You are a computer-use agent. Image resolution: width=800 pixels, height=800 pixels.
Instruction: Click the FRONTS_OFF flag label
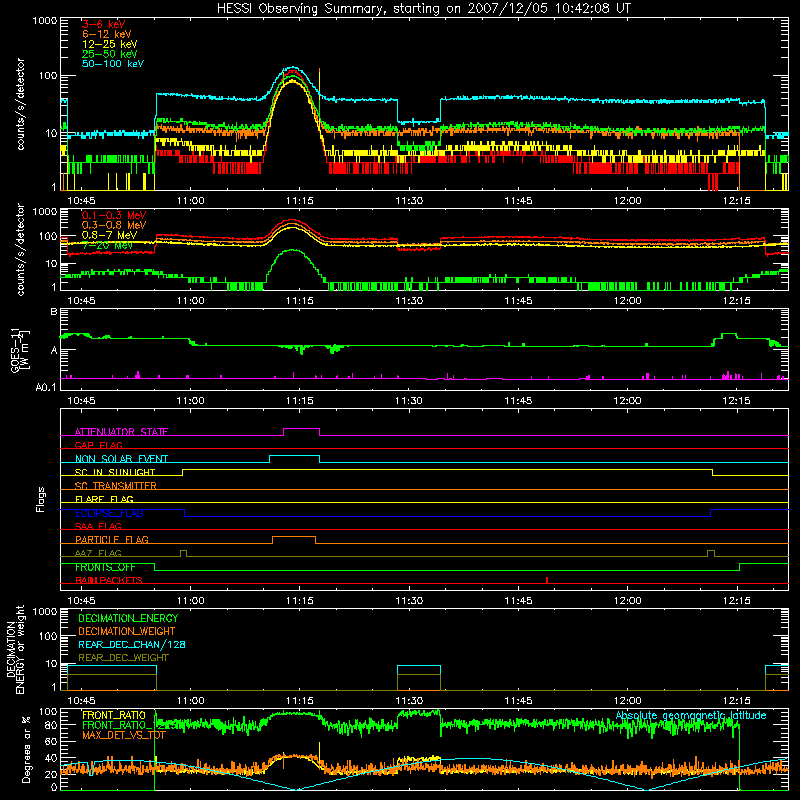105,567
